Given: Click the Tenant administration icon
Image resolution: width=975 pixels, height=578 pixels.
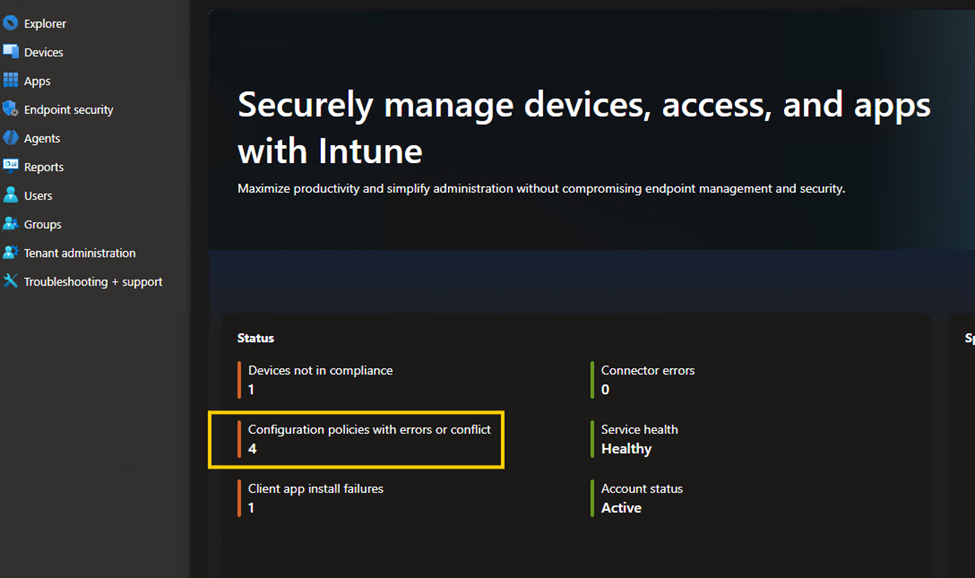Looking at the screenshot, I should click(11, 253).
